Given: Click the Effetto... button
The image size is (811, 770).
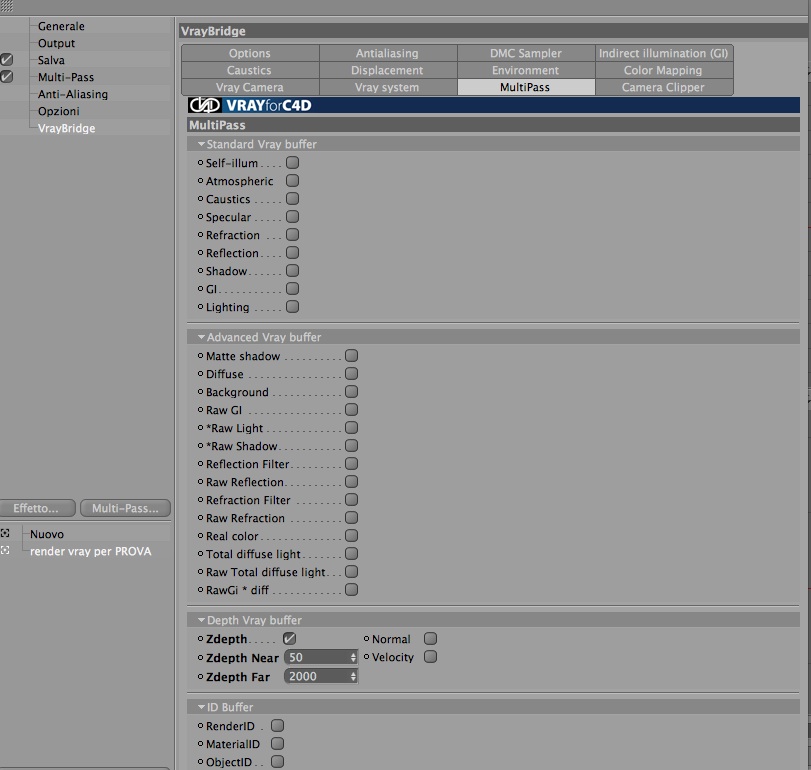Looking at the screenshot, I should (x=37, y=508).
